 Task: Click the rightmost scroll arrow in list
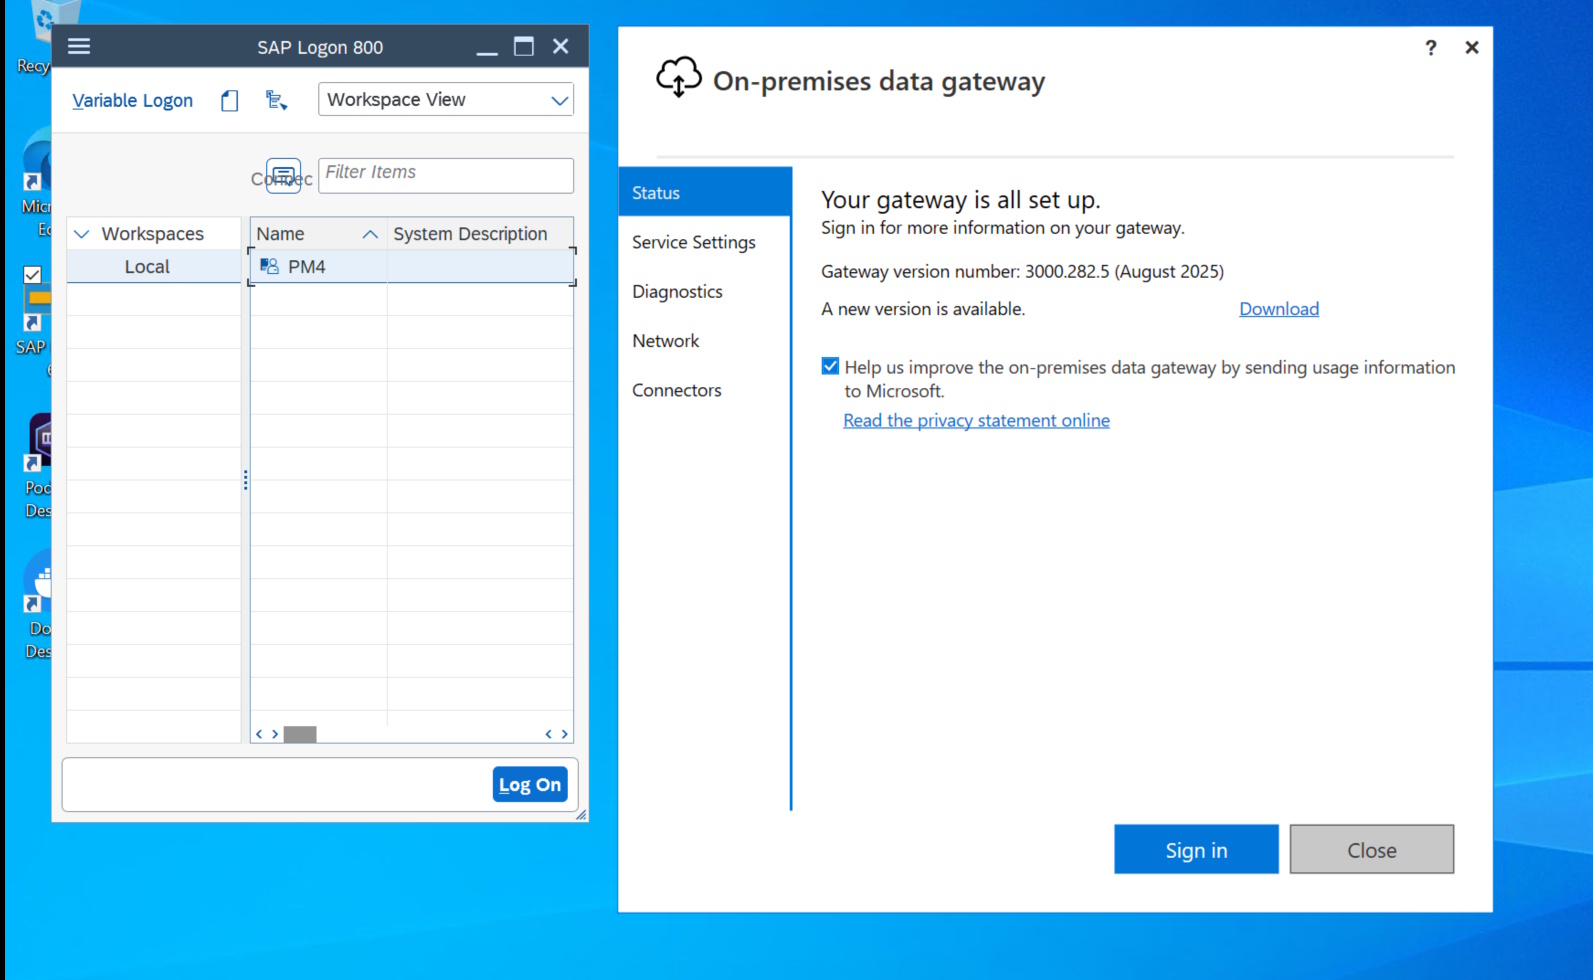coord(565,734)
